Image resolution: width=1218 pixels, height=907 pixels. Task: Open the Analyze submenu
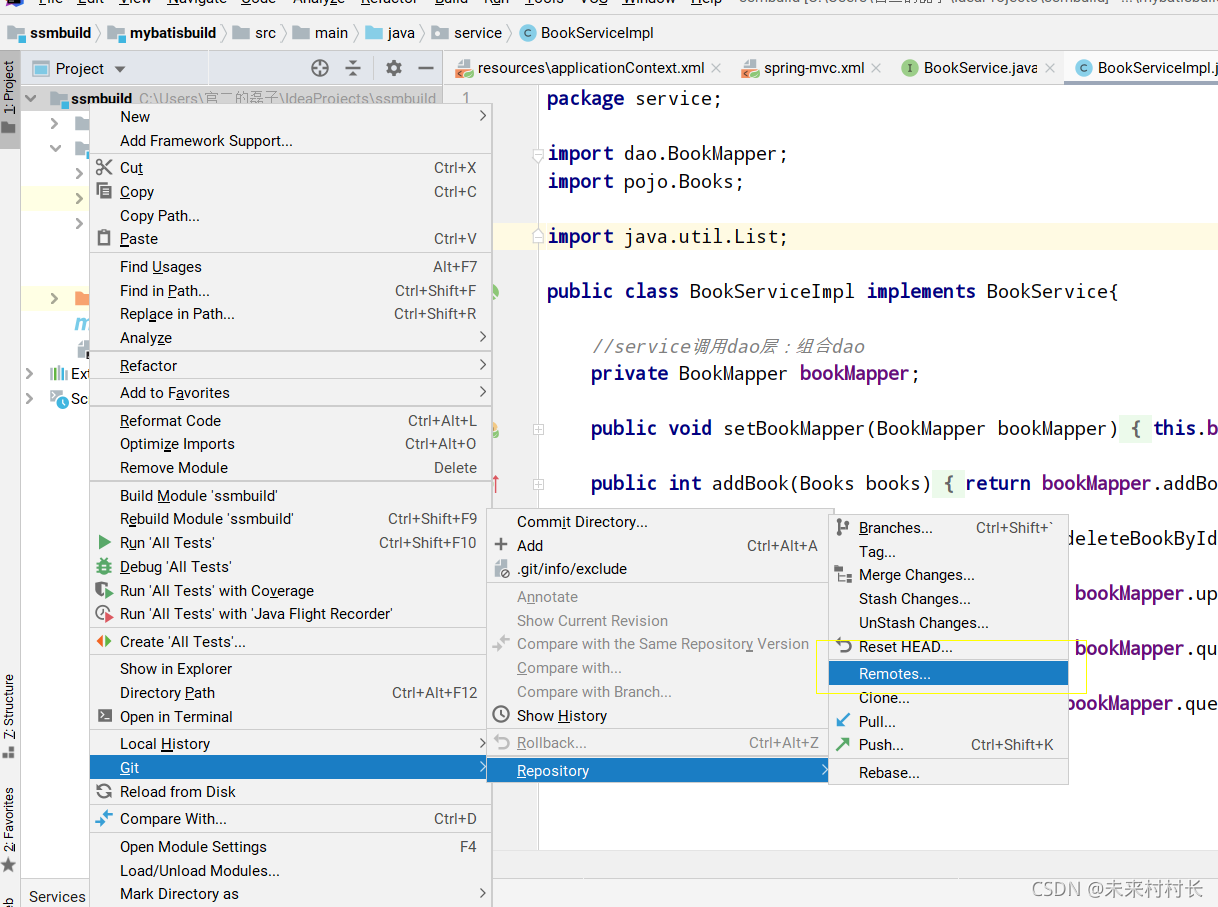click(291, 338)
